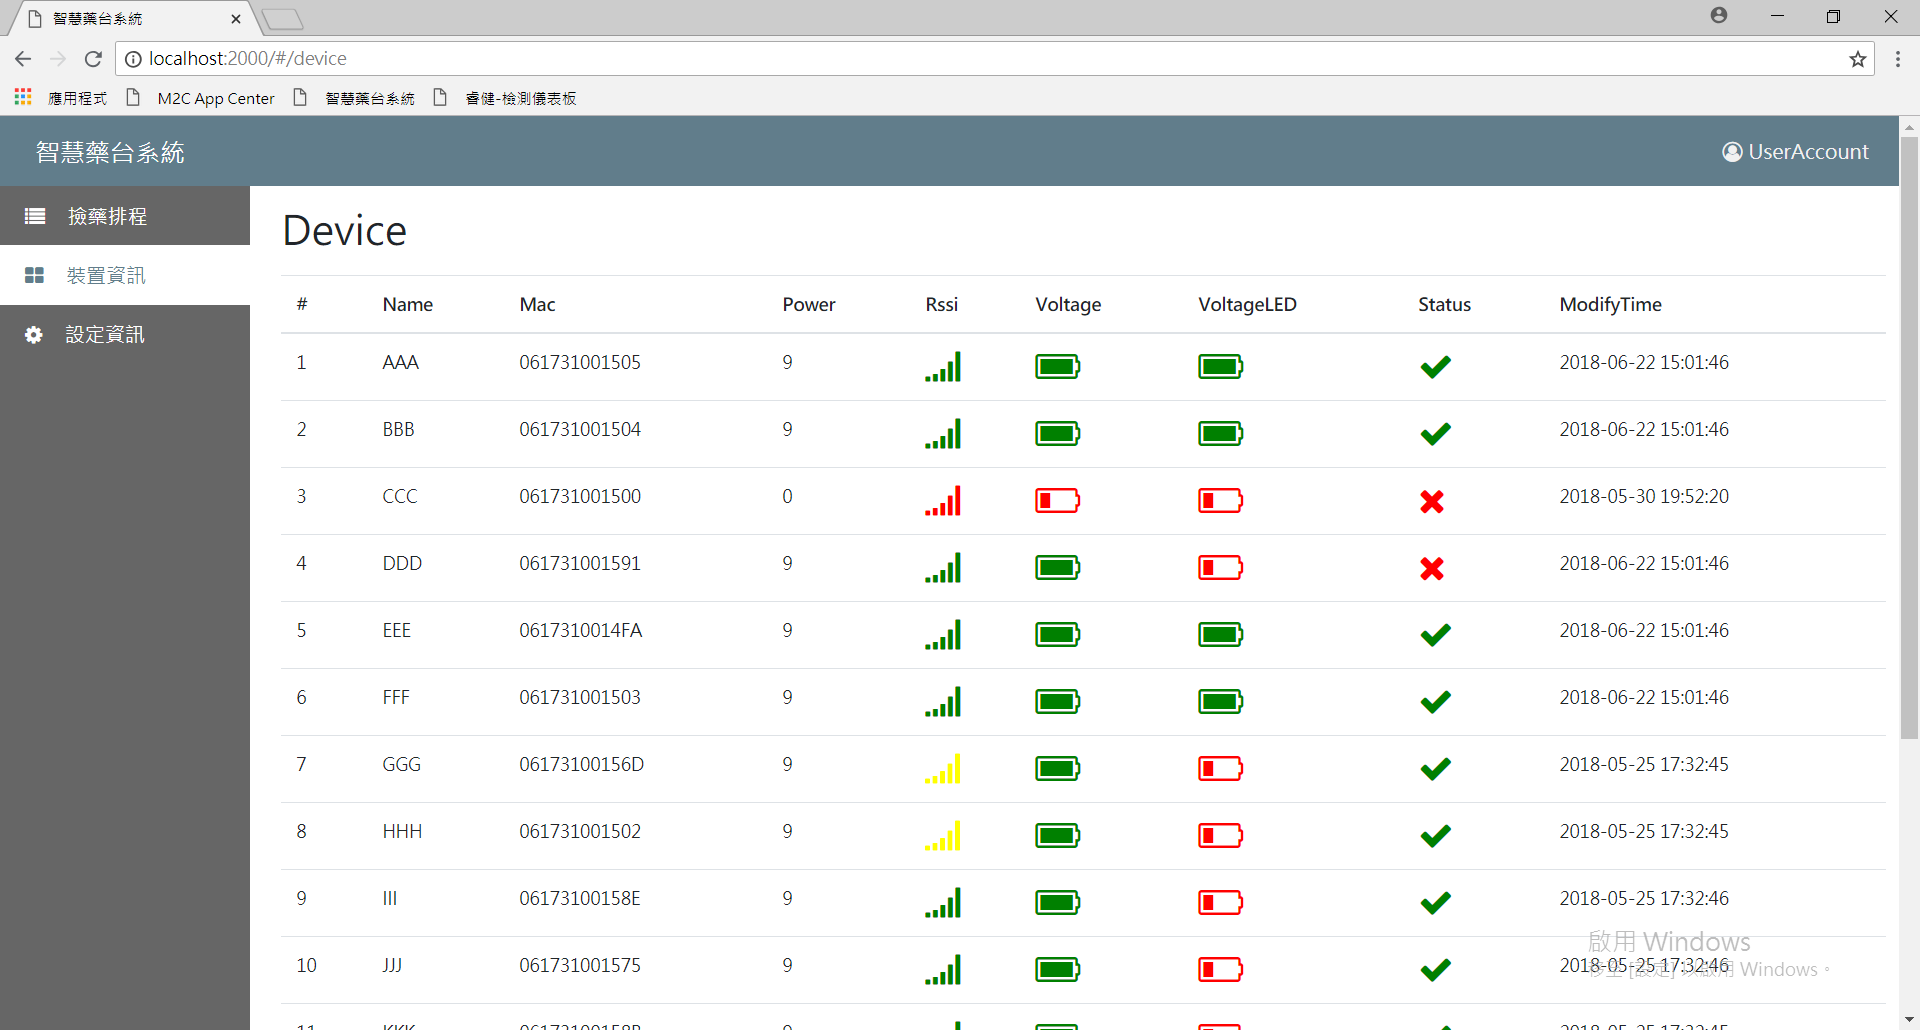The height and width of the screenshot is (1030, 1920).
Task: Click the site info icon in address bar
Action: click(x=133, y=59)
